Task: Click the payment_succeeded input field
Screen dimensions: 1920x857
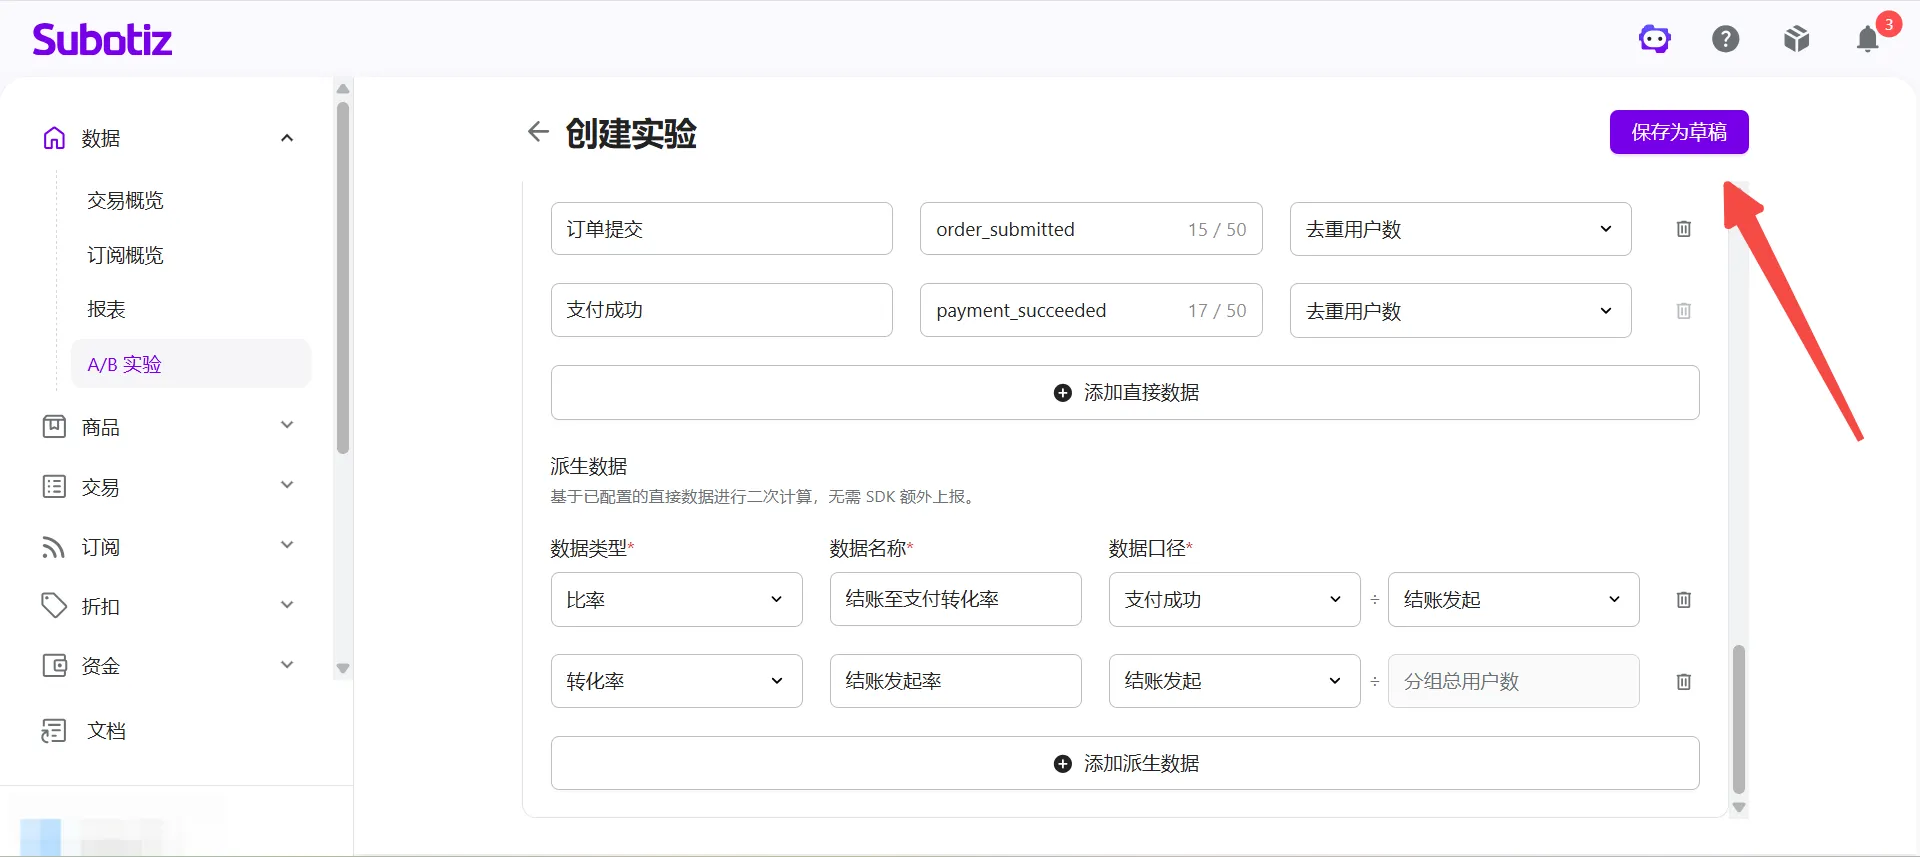Action: [1091, 310]
